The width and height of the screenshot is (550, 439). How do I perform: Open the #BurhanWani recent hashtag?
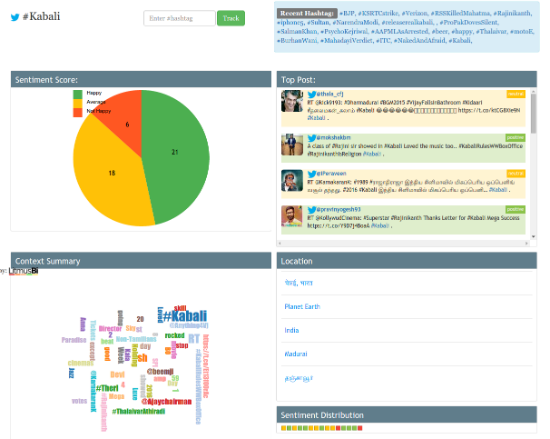pos(297,41)
